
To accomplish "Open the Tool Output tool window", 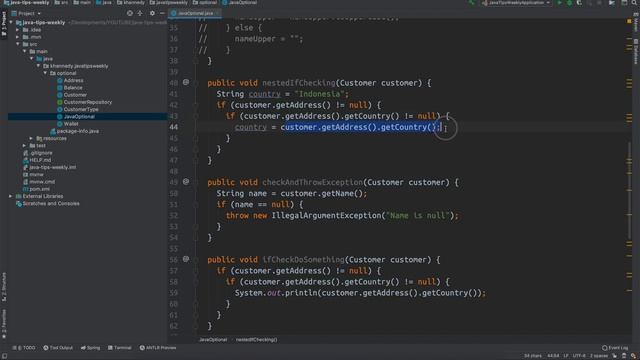I will [58, 348].
